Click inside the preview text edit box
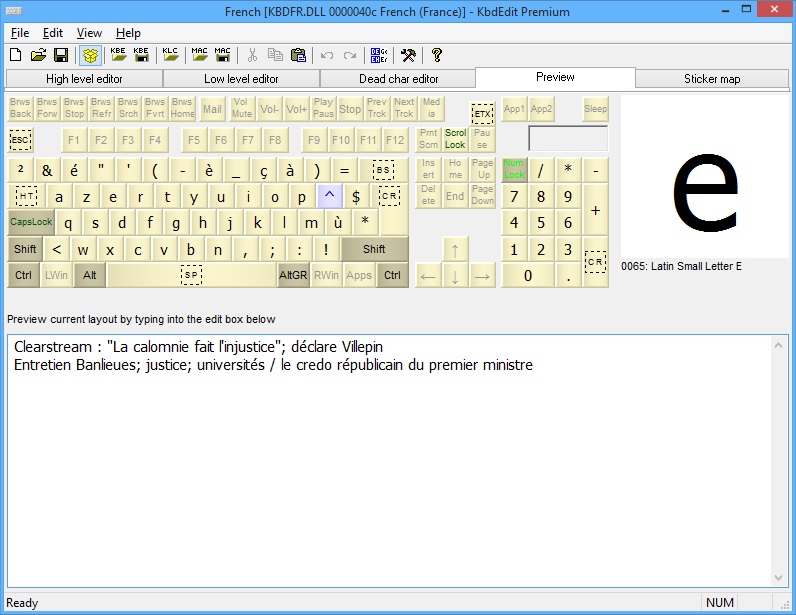 tap(389, 461)
